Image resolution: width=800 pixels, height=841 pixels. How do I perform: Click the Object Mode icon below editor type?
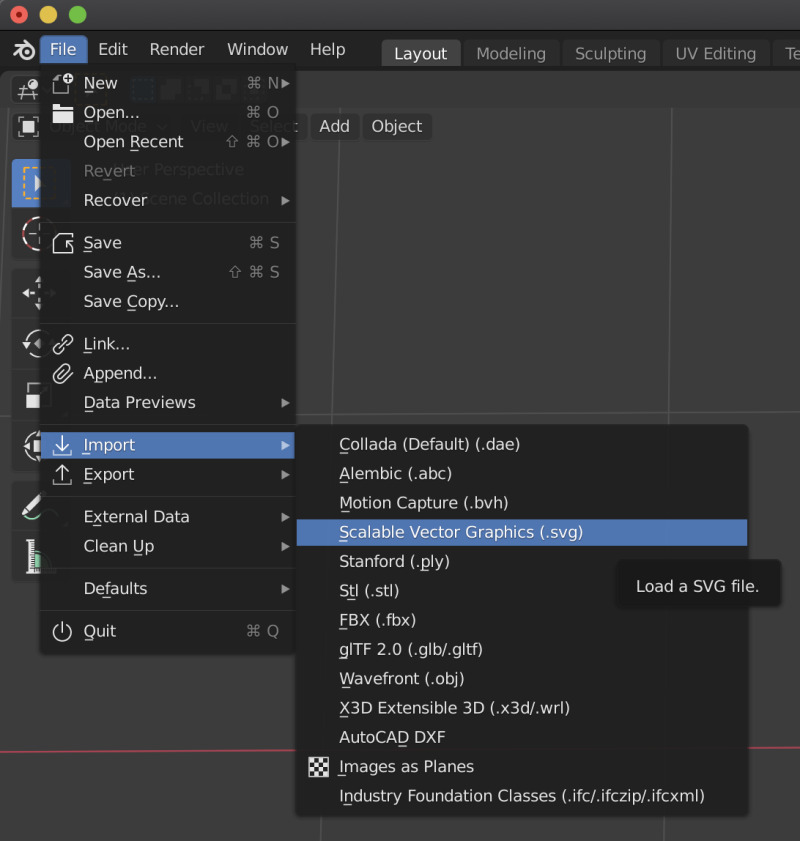click(28, 127)
